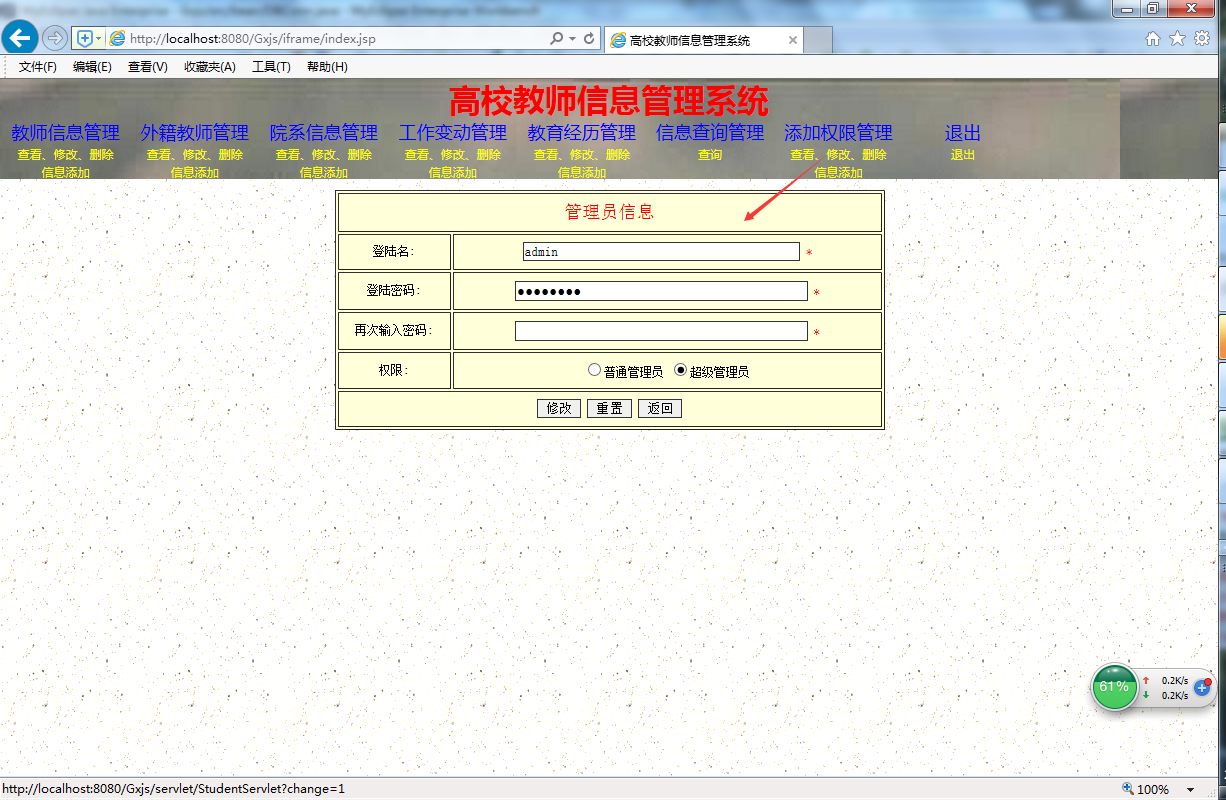1226x800 pixels.
Task: Click the Home icon in the browser
Action: pyautogui.click(x=1153, y=39)
